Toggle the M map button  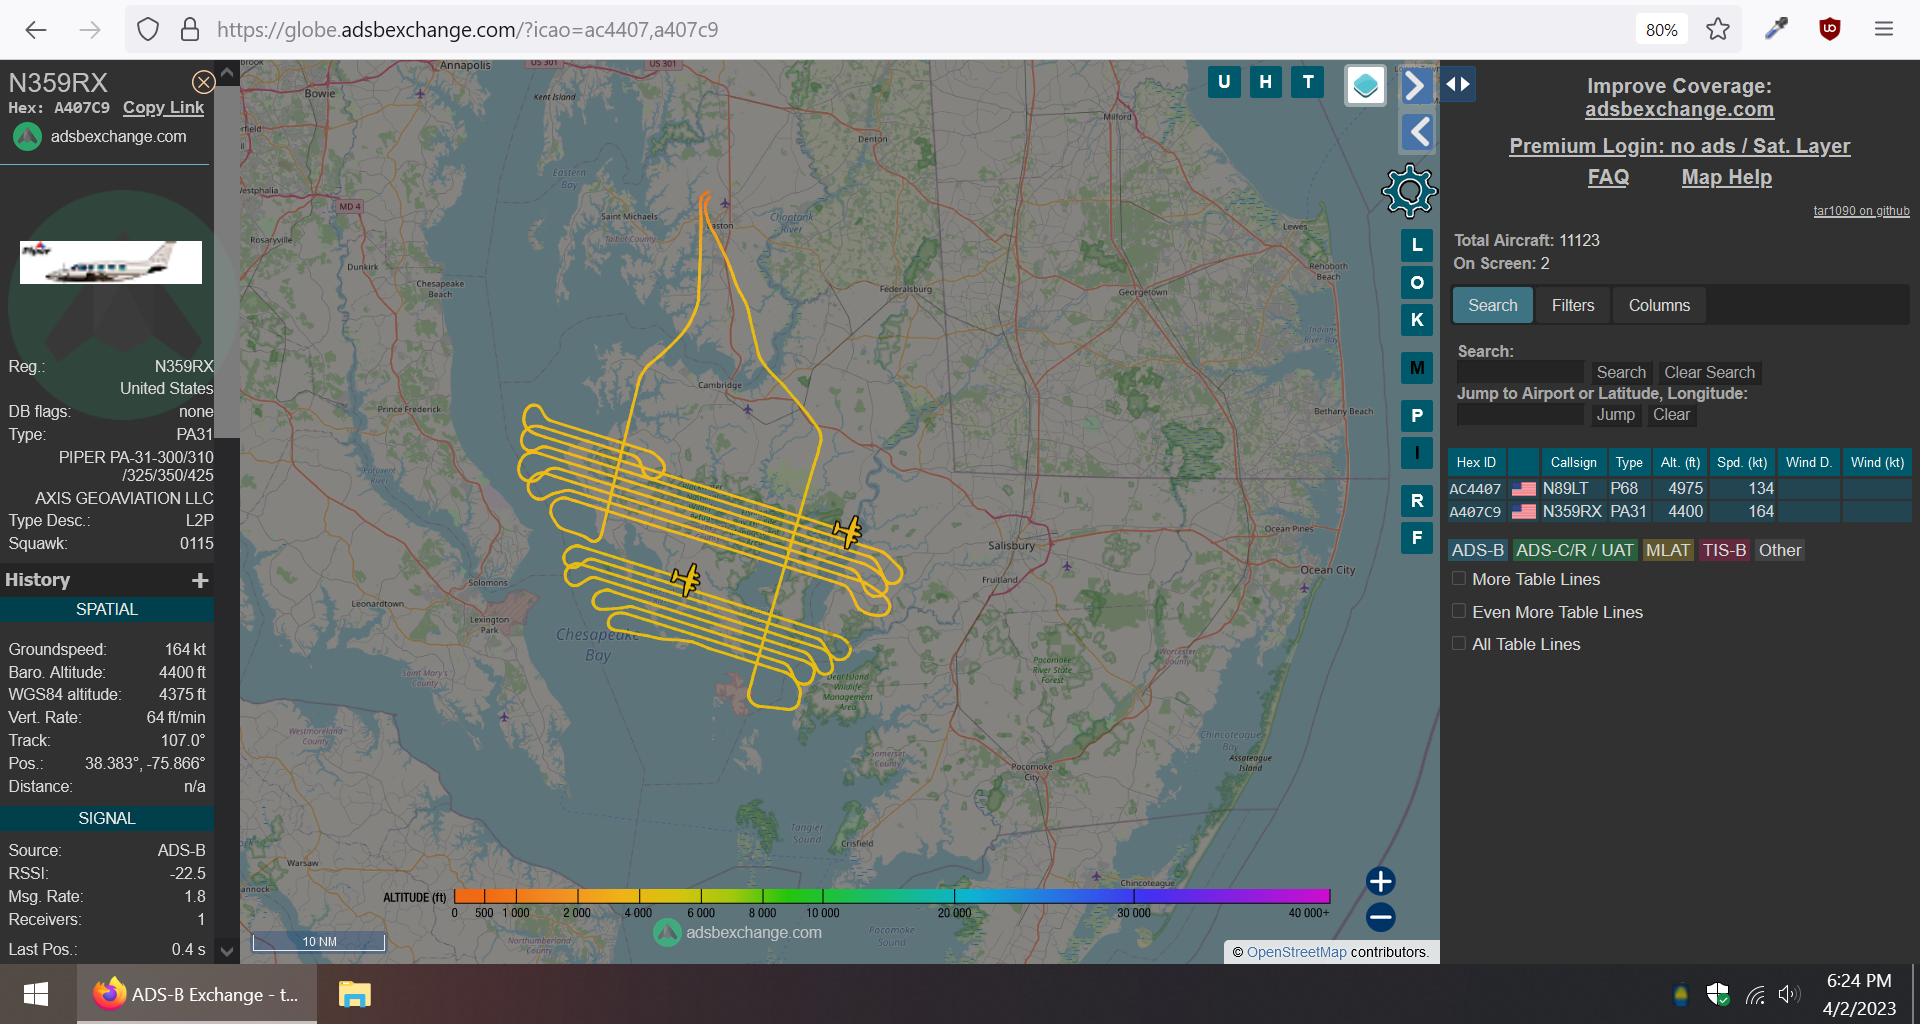1417,368
